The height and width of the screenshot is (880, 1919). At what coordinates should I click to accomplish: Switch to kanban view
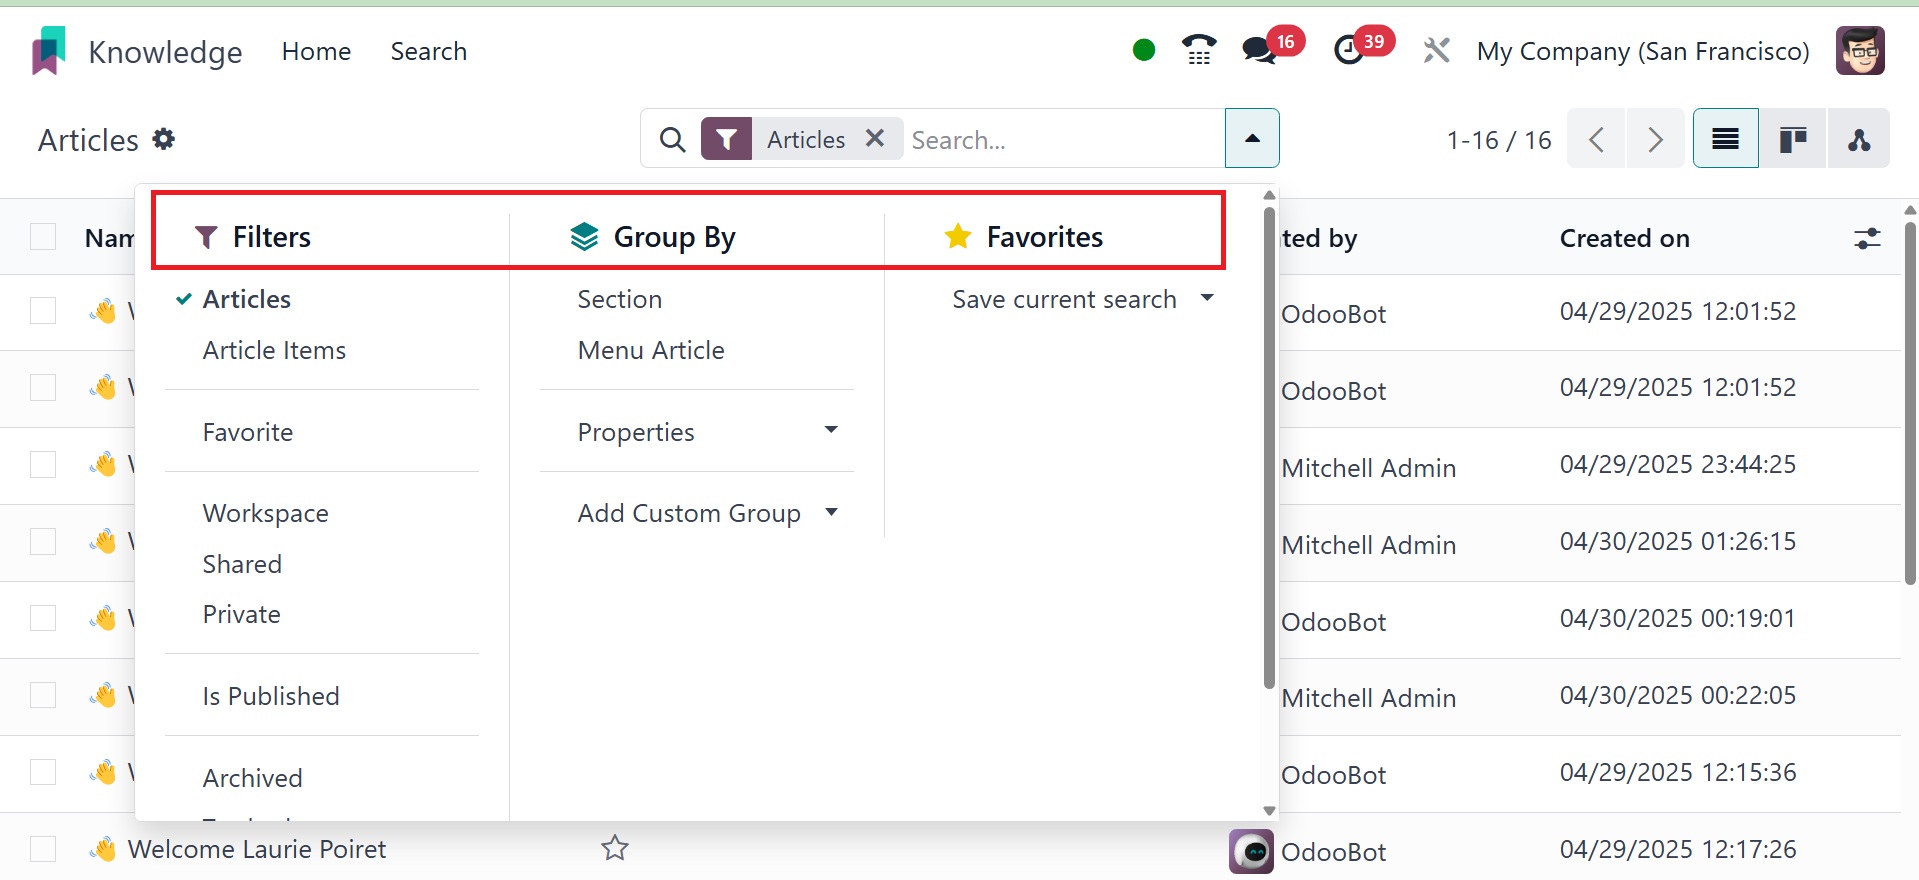(x=1792, y=139)
